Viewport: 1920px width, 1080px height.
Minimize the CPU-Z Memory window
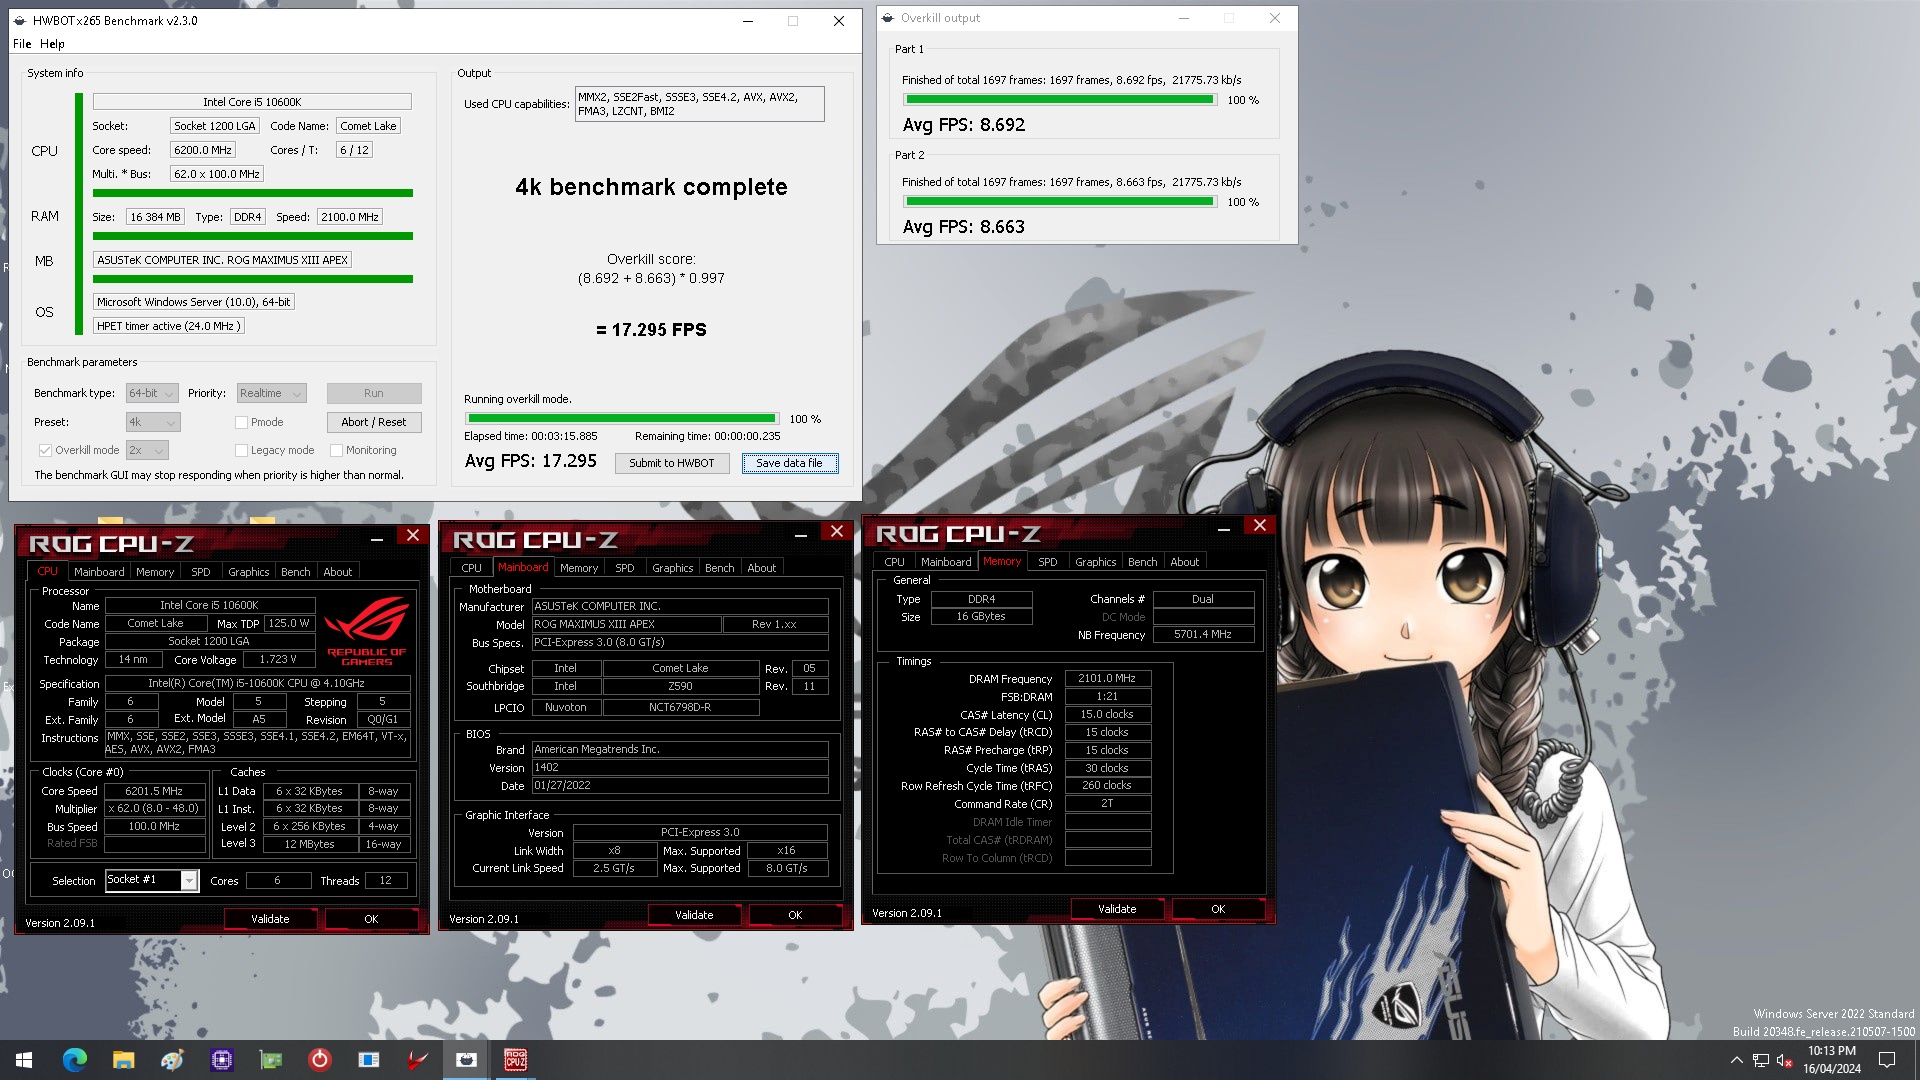(x=1223, y=527)
